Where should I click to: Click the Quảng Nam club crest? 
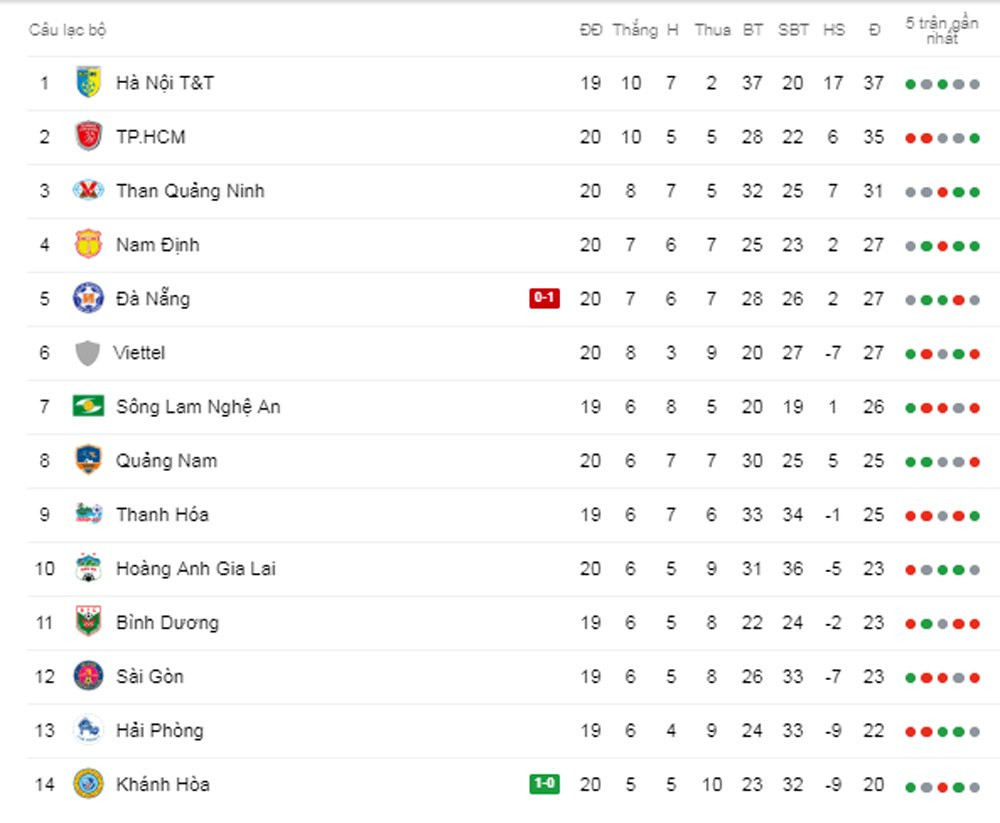[88, 461]
